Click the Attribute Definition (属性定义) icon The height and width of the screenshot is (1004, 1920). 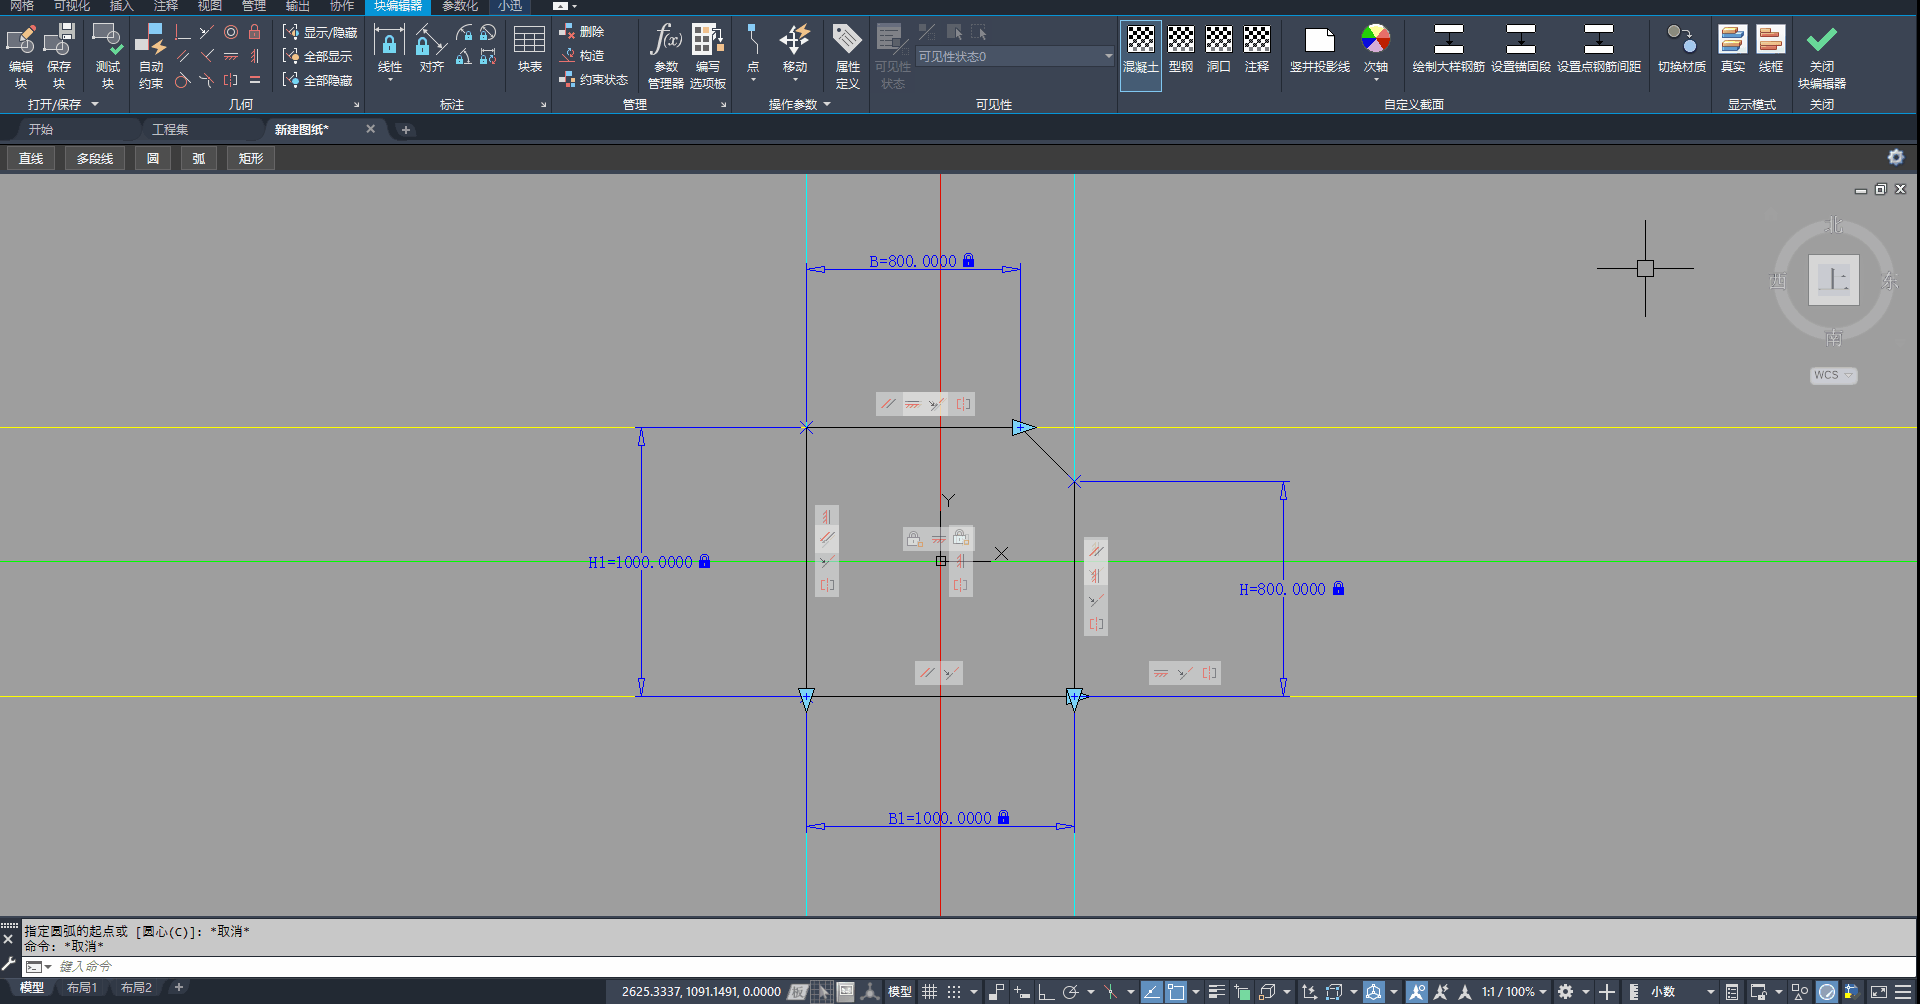point(847,56)
